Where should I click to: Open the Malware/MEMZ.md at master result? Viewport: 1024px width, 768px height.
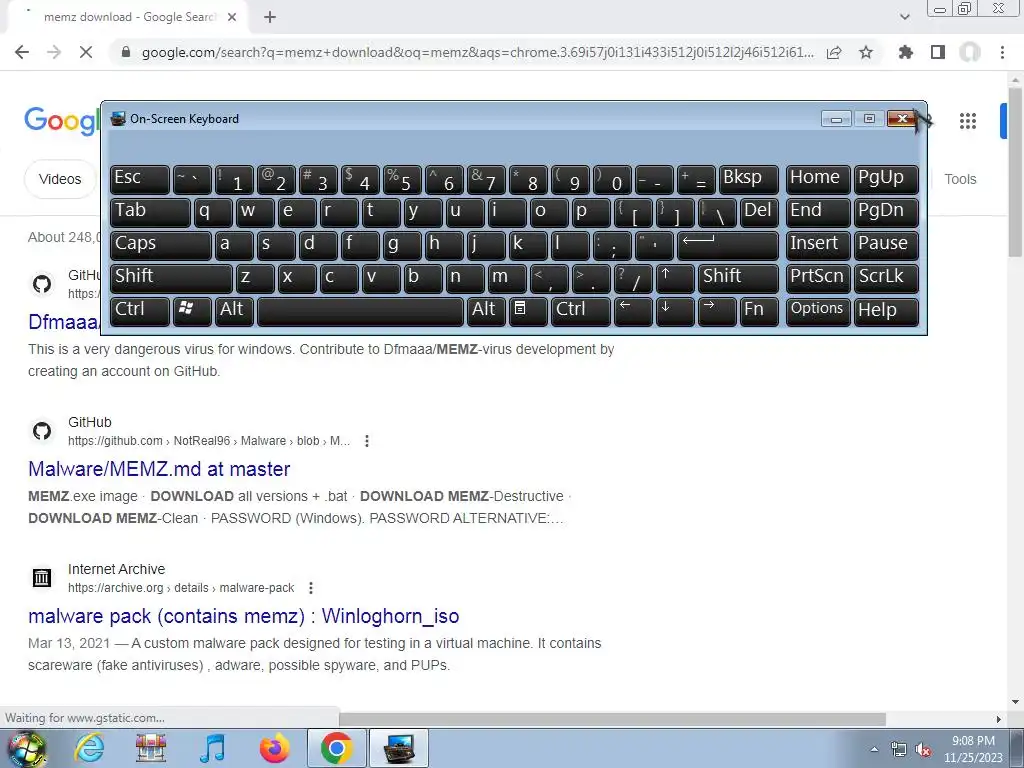tap(159, 469)
